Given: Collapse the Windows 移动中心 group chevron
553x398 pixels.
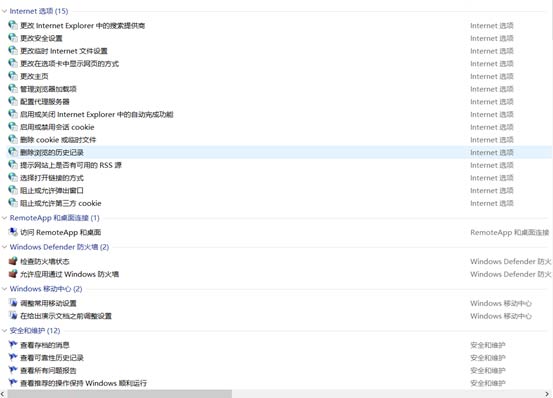Looking at the screenshot, I should [x=4, y=289].
